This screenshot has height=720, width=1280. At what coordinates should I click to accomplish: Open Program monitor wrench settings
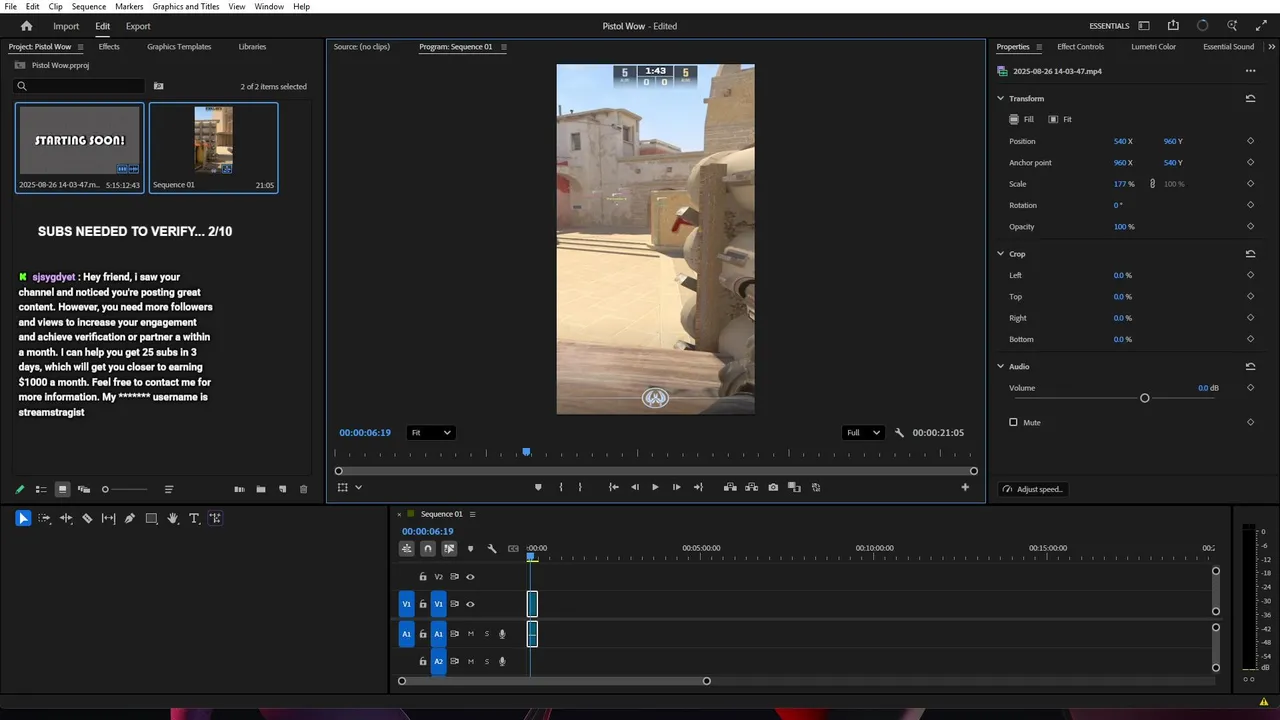coord(899,433)
